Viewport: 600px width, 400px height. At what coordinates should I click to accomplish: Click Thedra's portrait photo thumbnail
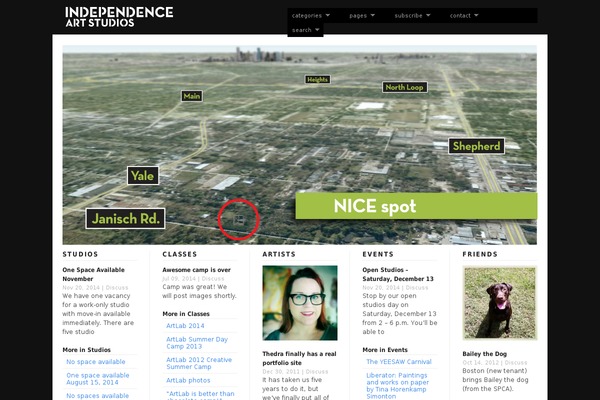click(x=300, y=303)
